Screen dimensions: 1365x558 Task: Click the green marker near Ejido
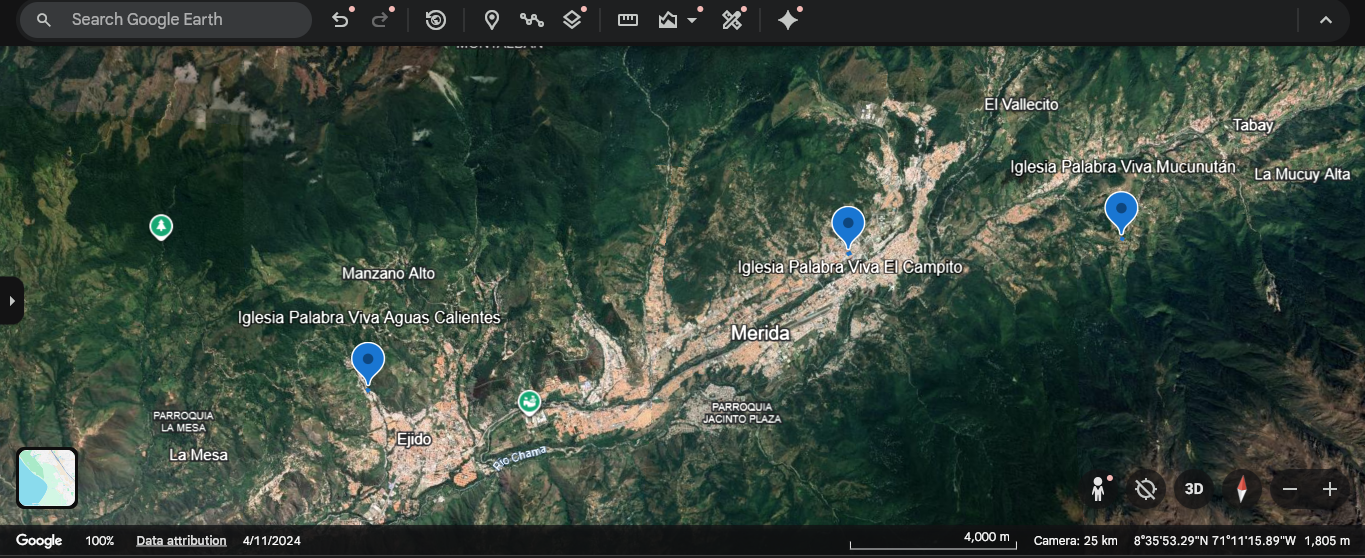tap(529, 402)
